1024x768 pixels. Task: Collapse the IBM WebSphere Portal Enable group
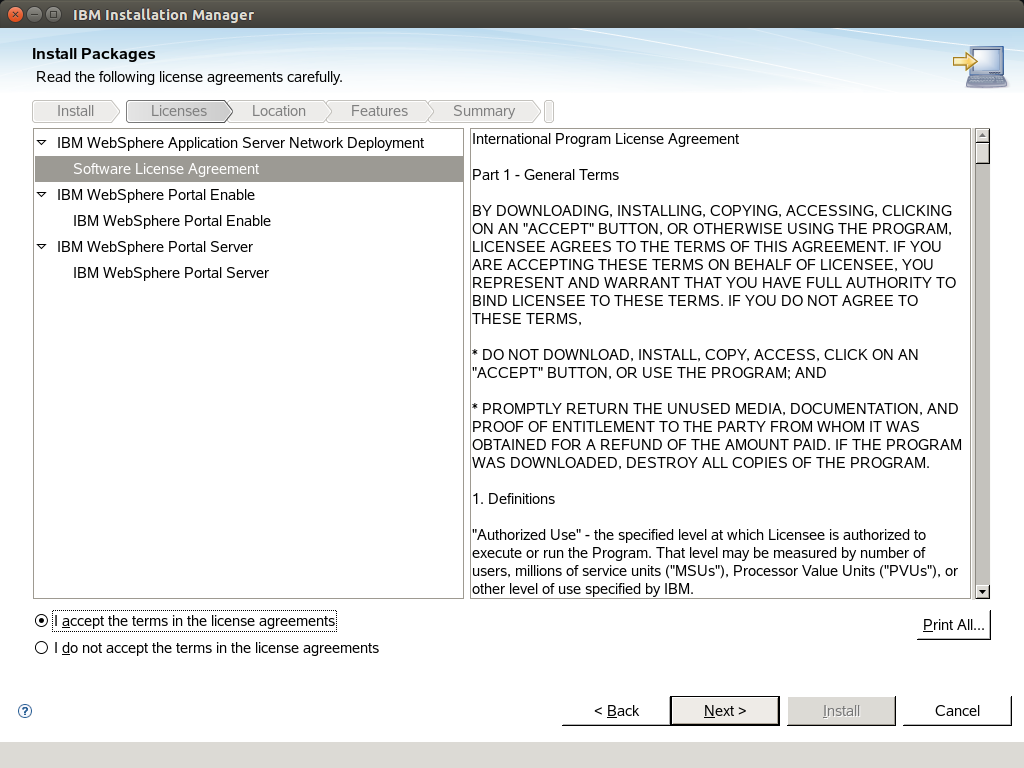42,195
